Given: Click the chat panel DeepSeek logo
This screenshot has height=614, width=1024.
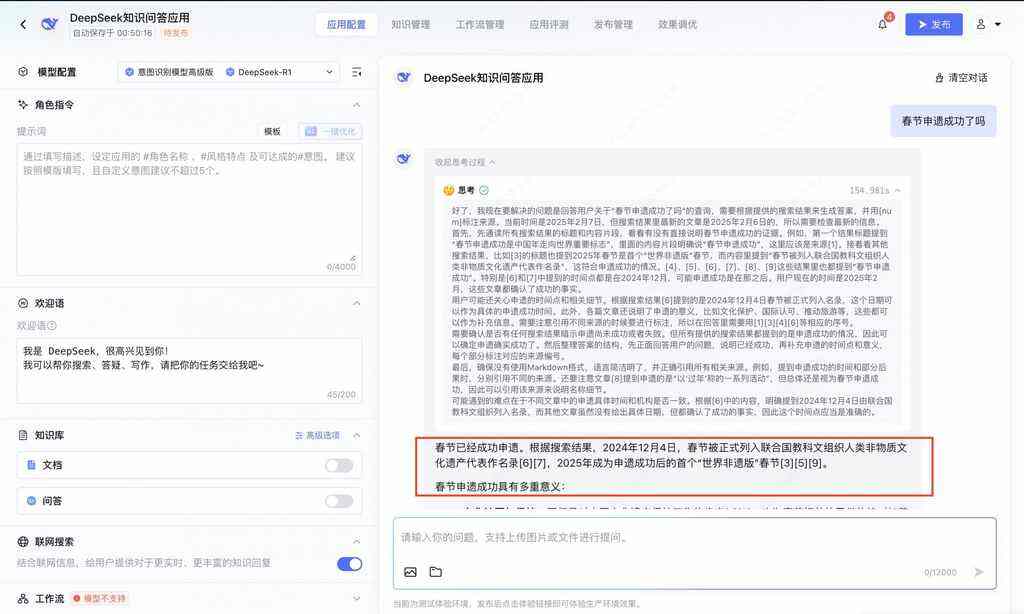Looking at the screenshot, I should coord(404,78).
